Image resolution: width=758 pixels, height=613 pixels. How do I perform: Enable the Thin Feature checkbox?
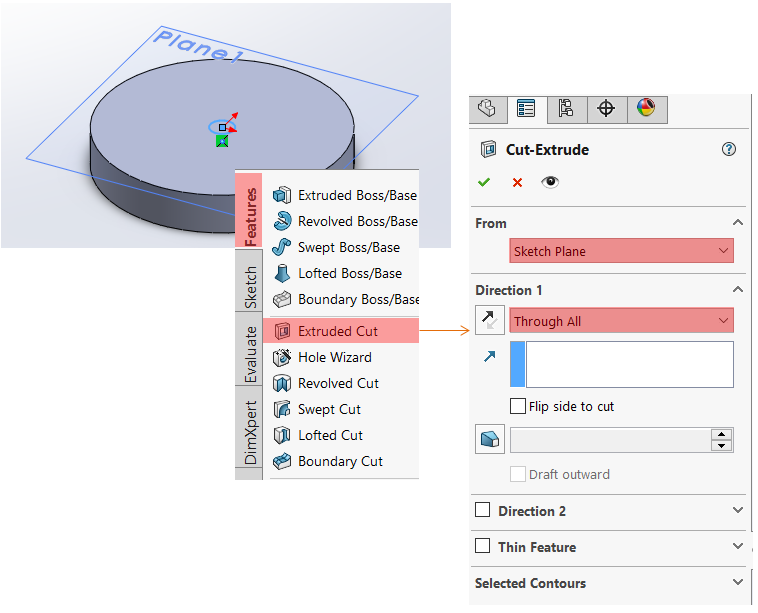point(482,546)
